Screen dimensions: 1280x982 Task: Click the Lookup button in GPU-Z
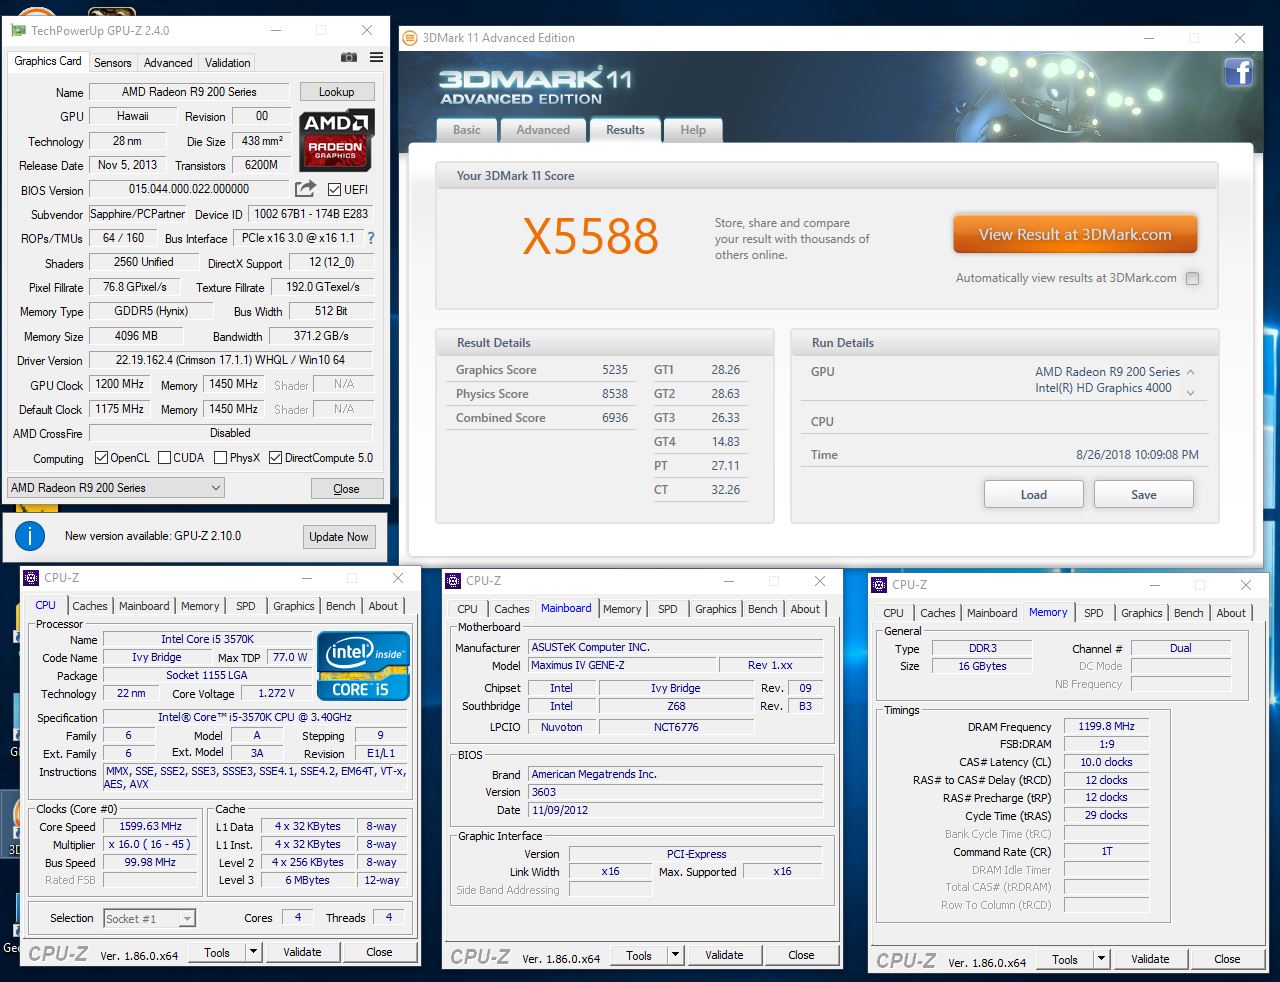tap(337, 92)
